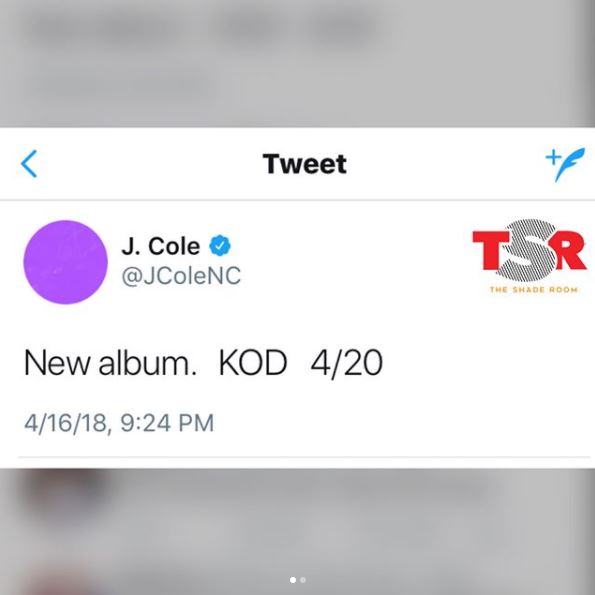
Task: Click the small plus sign on the compose icon
Action: (554, 157)
